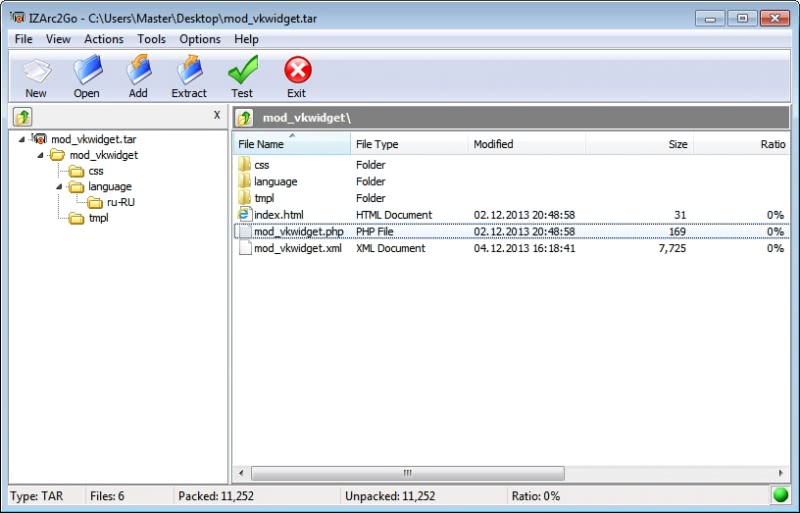Select ru-RU in the folder tree
Viewport: 800px width, 513px height.
pyautogui.click(x=121, y=203)
